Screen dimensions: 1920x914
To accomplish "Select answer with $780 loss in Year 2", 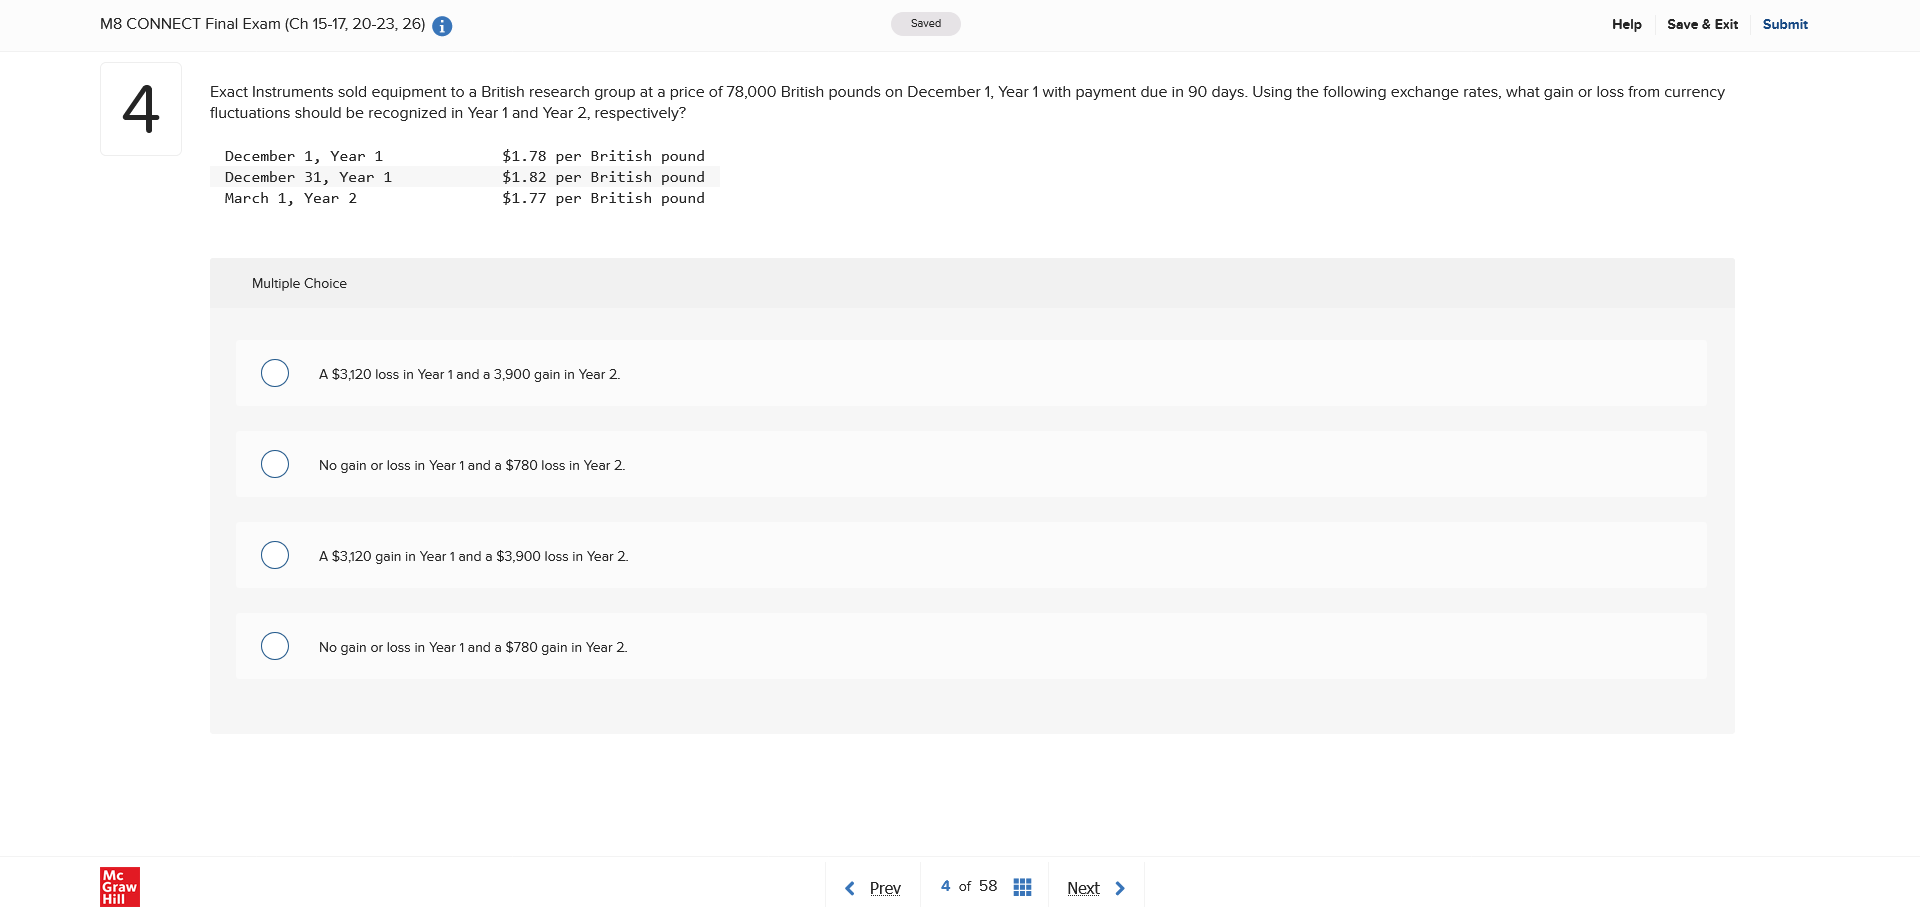I will (x=274, y=463).
